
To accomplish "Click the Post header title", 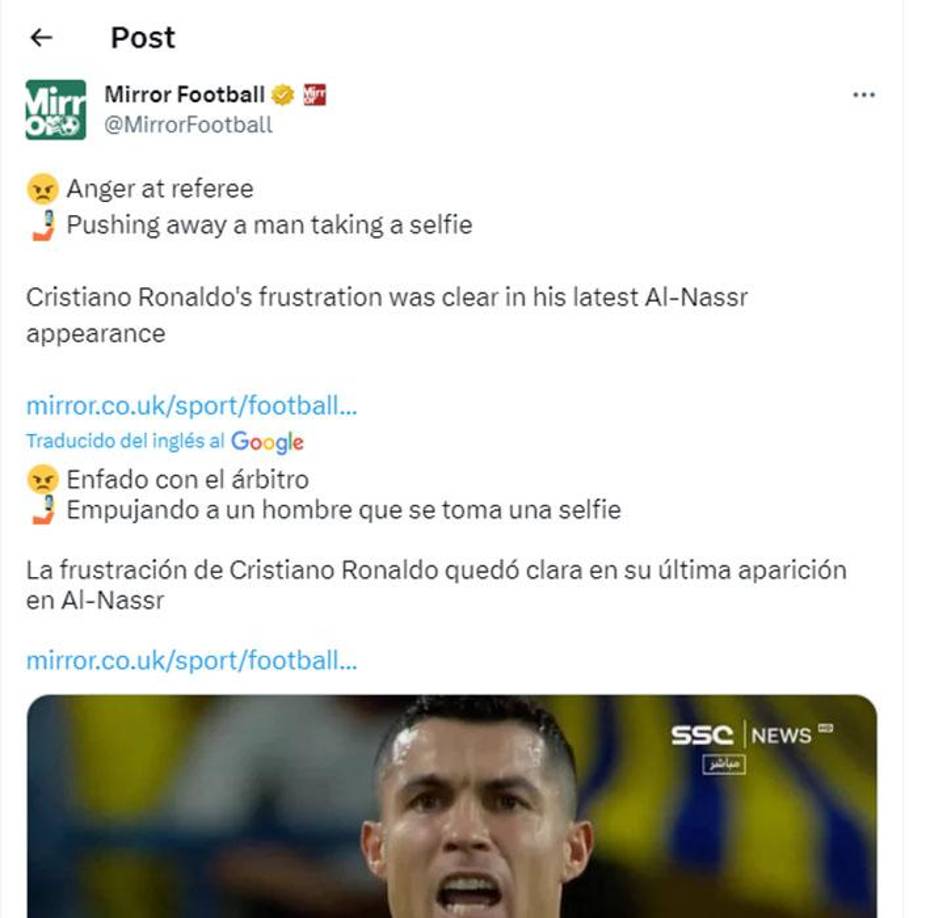I will (x=142, y=38).
